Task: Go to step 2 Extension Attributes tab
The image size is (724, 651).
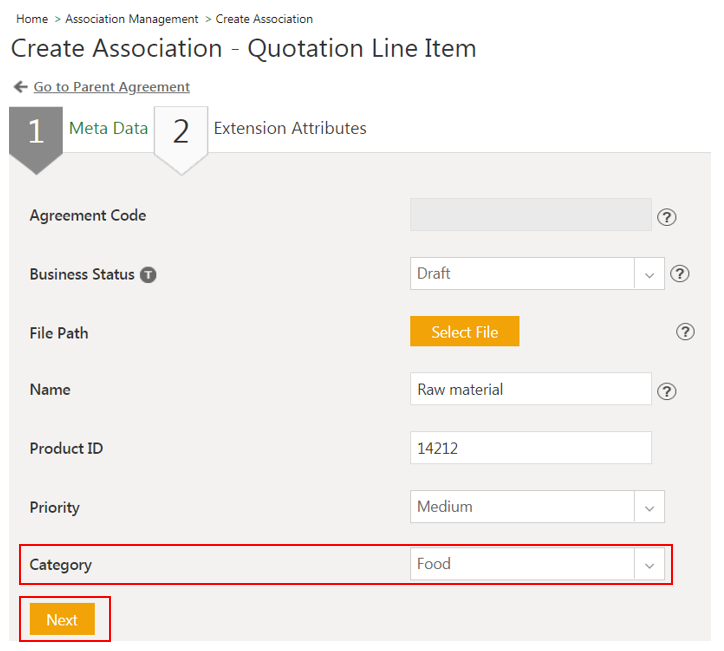Action: 289,128
